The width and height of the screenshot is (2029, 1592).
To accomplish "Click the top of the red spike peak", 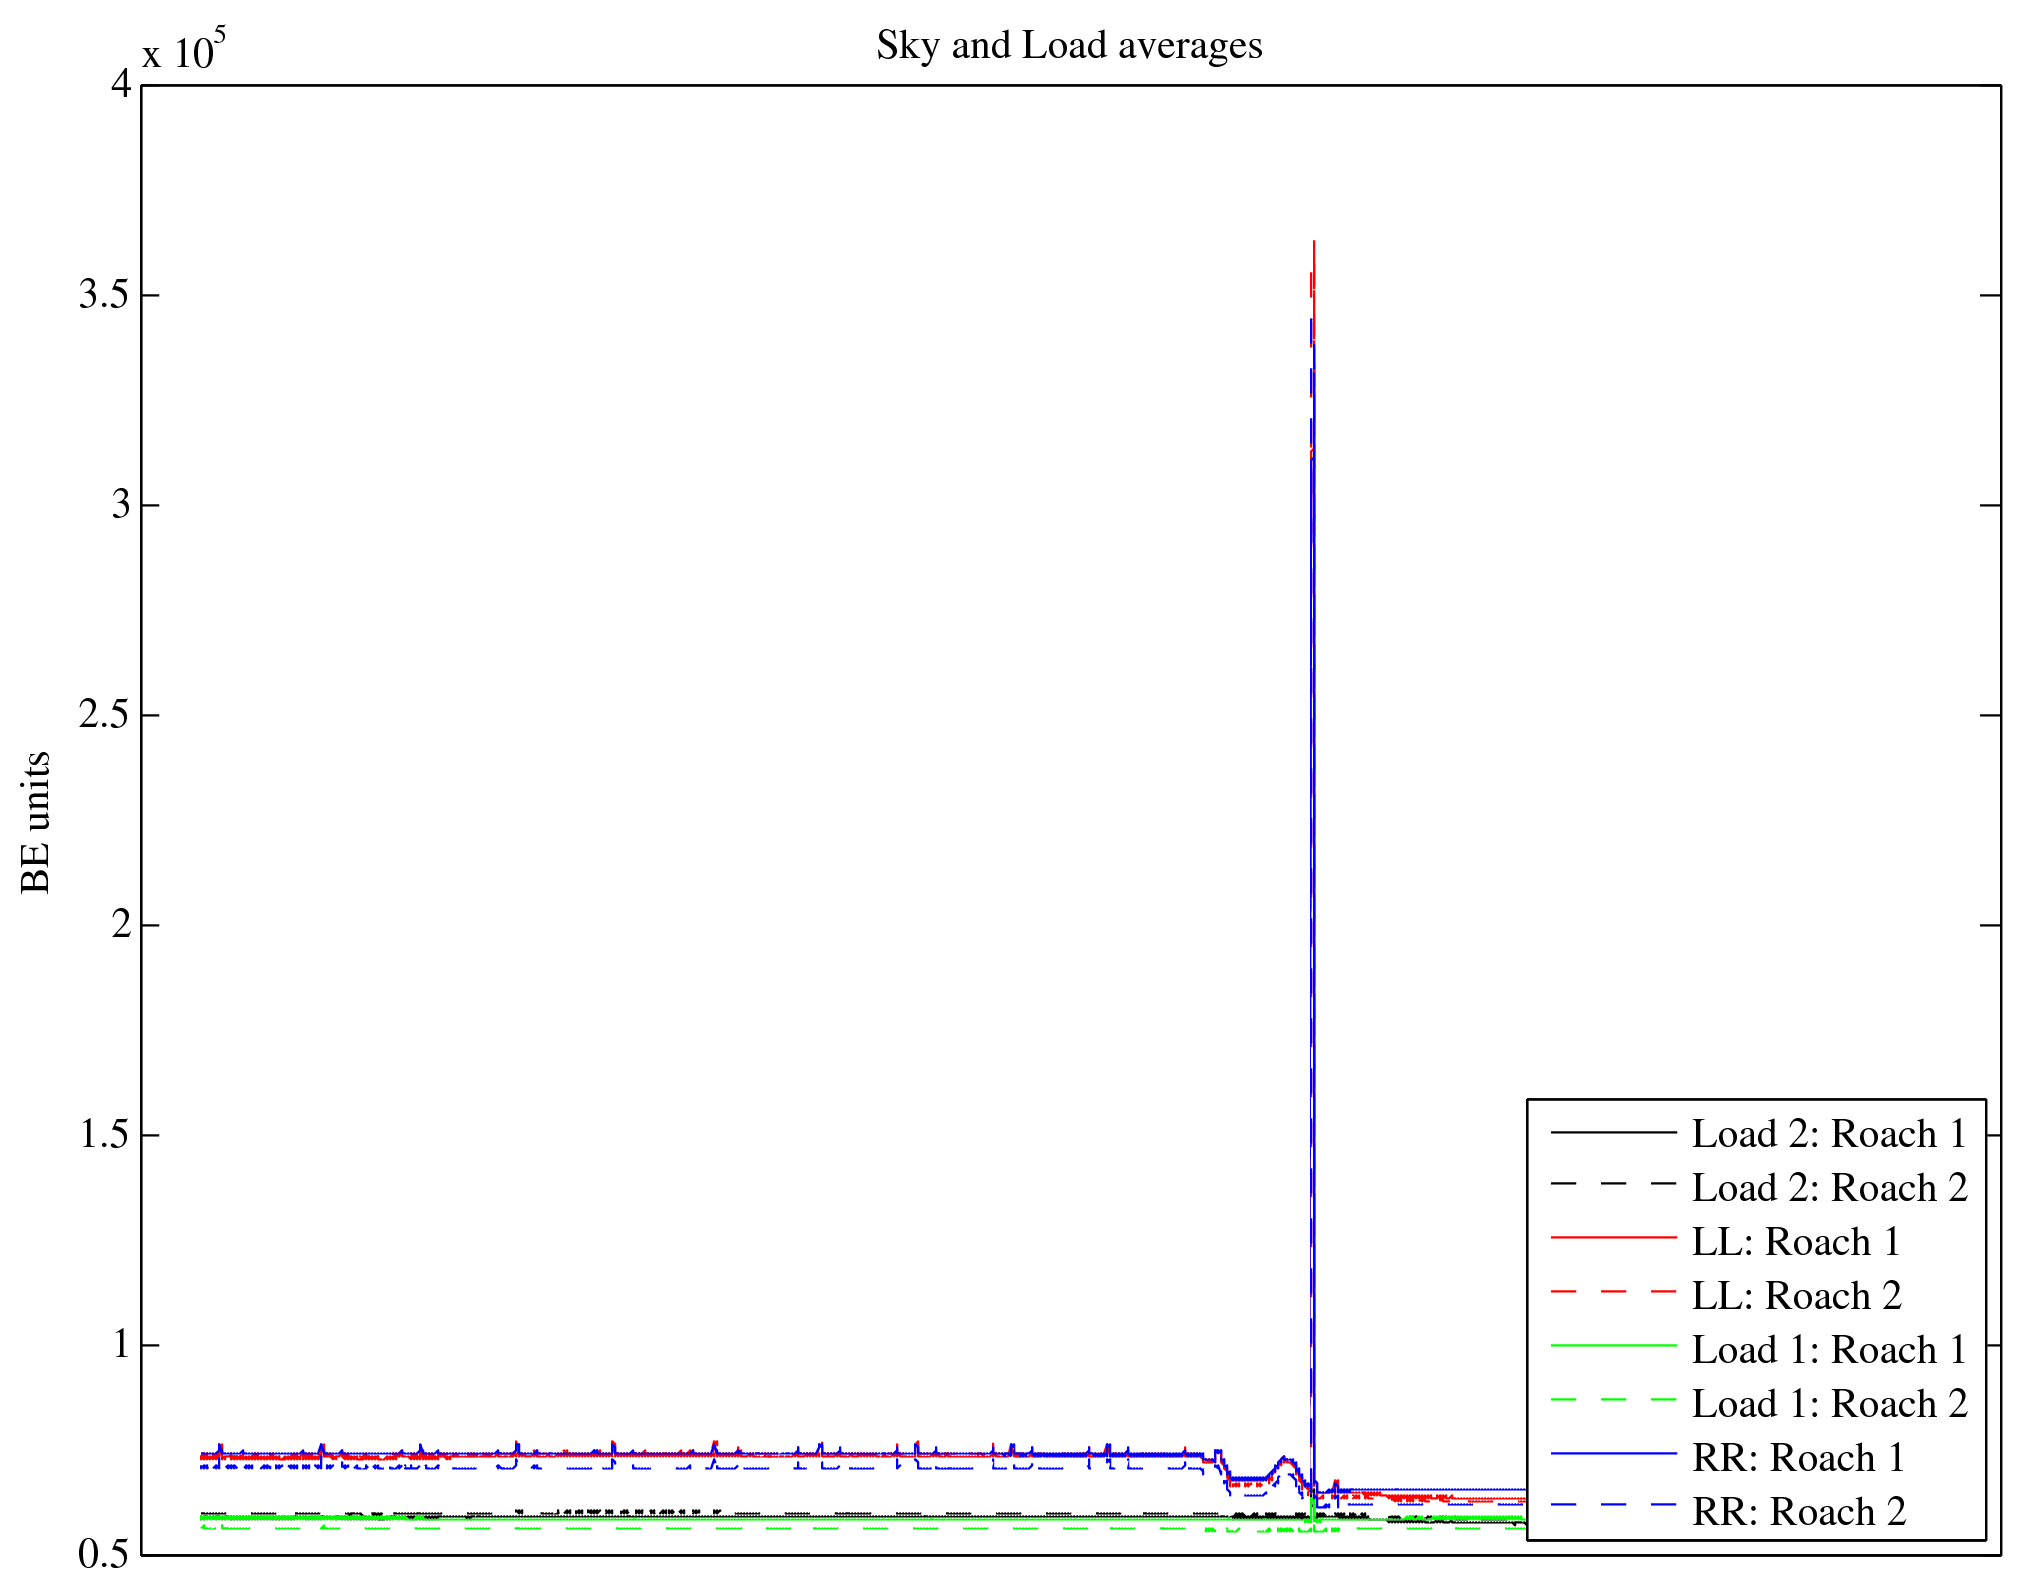I will pyautogui.click(x=1313, y=243).
